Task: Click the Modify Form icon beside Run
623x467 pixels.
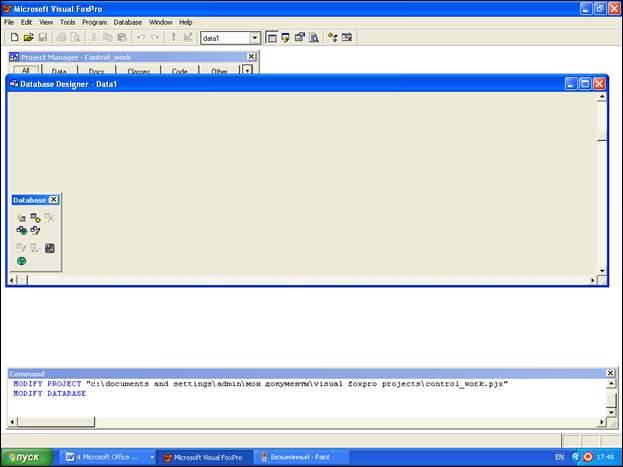Action: [x=188, y=37]
